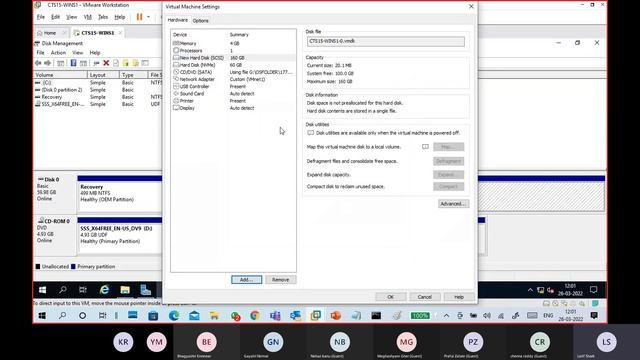Open File Explorer in the VM taskbar

coord(125,290)
